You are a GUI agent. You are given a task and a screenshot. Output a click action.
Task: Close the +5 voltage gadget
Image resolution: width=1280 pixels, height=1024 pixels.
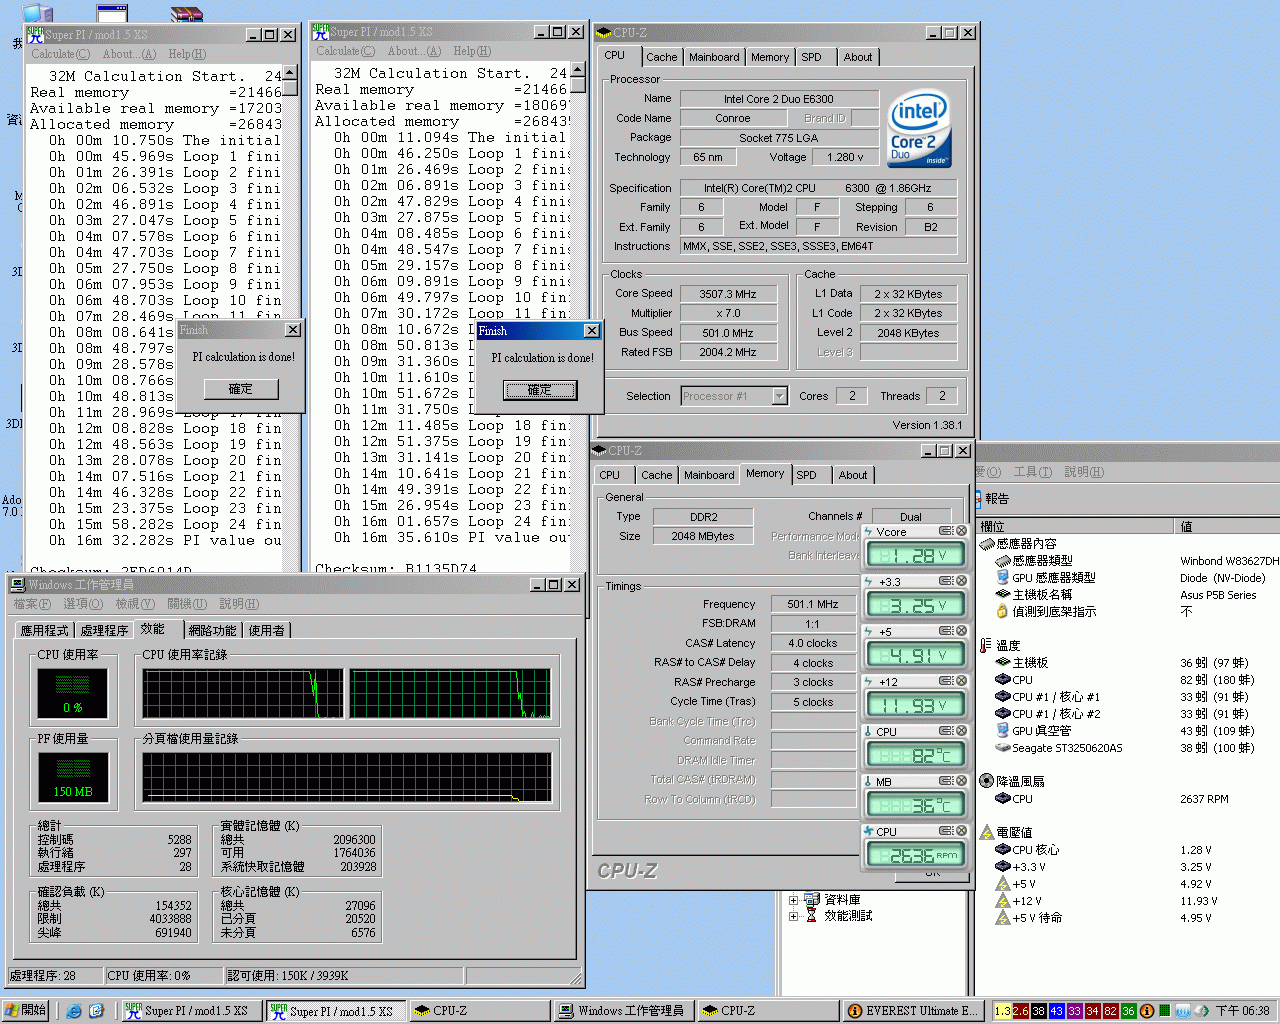point(962,631)
